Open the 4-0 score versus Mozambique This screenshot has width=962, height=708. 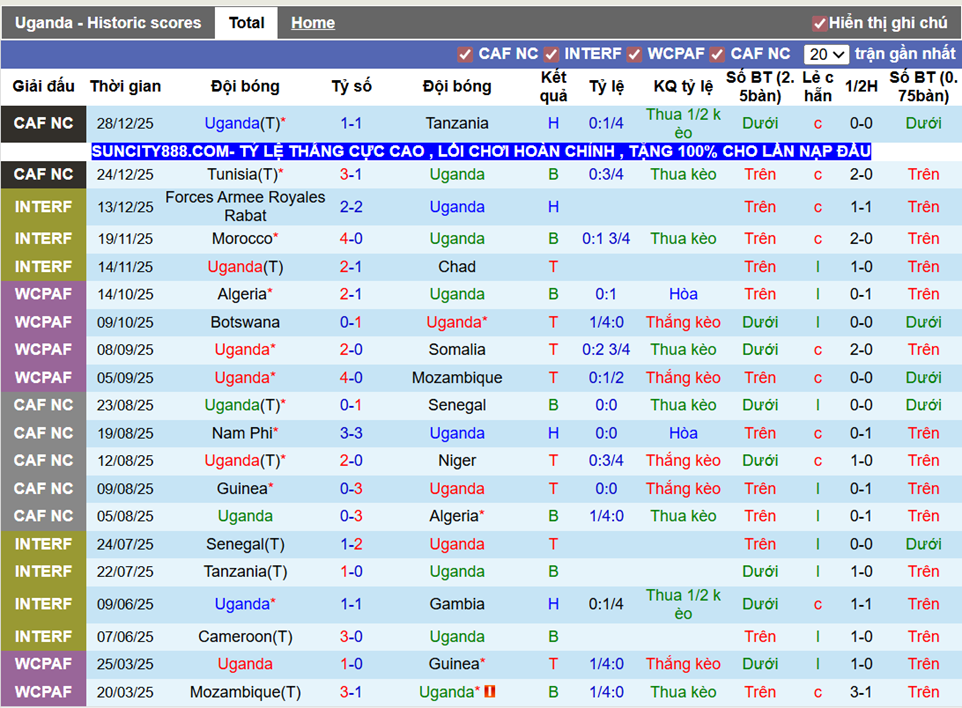(351, 377)
